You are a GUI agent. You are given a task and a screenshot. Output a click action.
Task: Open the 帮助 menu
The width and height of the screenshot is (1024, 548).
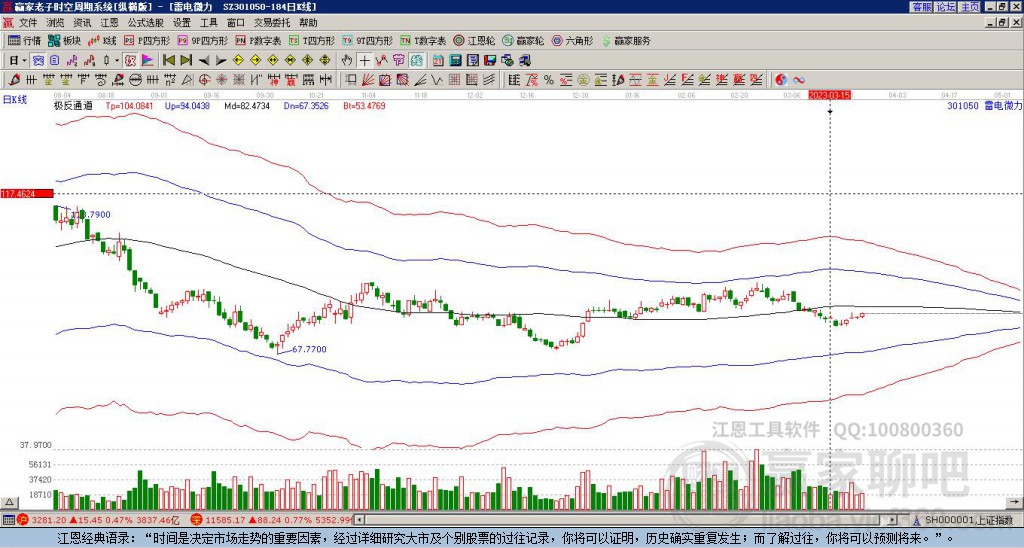click(308, 23)
